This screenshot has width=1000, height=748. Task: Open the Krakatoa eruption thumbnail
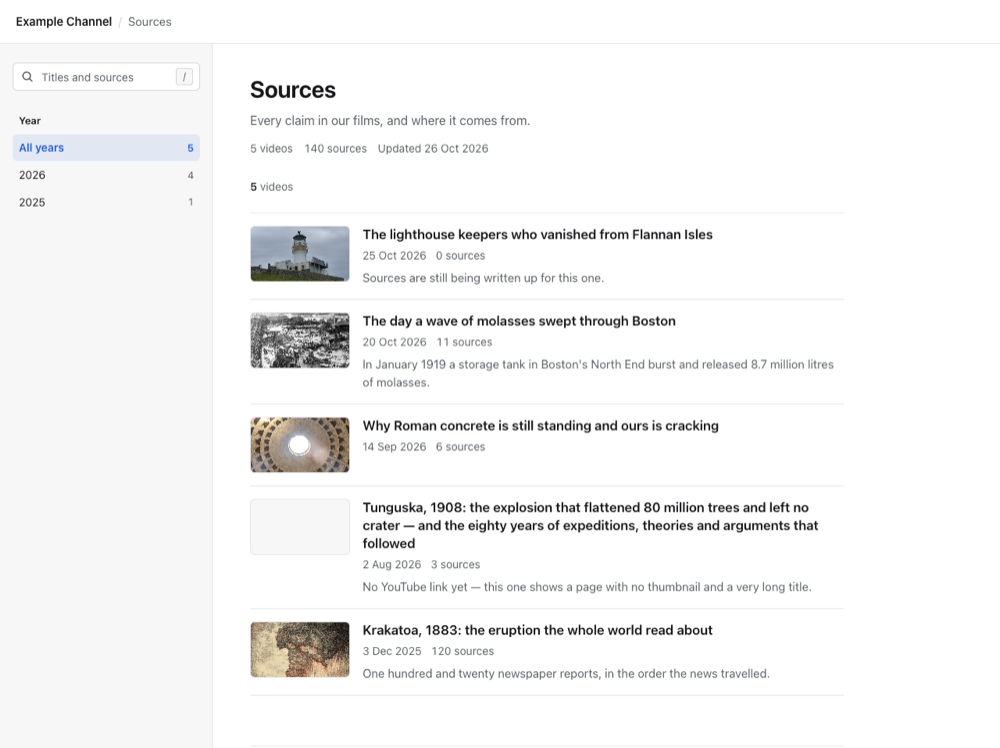pos(300,649)
